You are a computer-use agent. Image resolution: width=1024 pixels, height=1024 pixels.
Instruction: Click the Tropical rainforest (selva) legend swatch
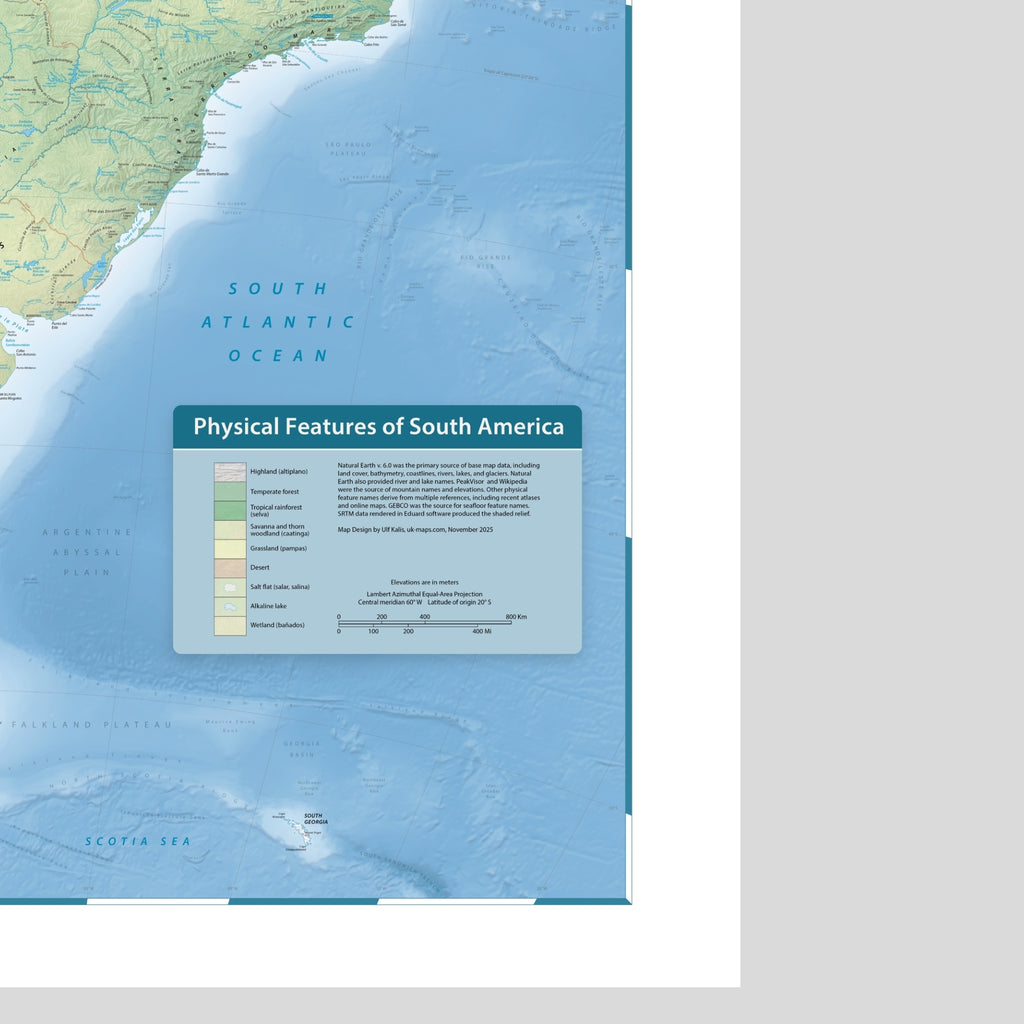click(x=230, y=510)
